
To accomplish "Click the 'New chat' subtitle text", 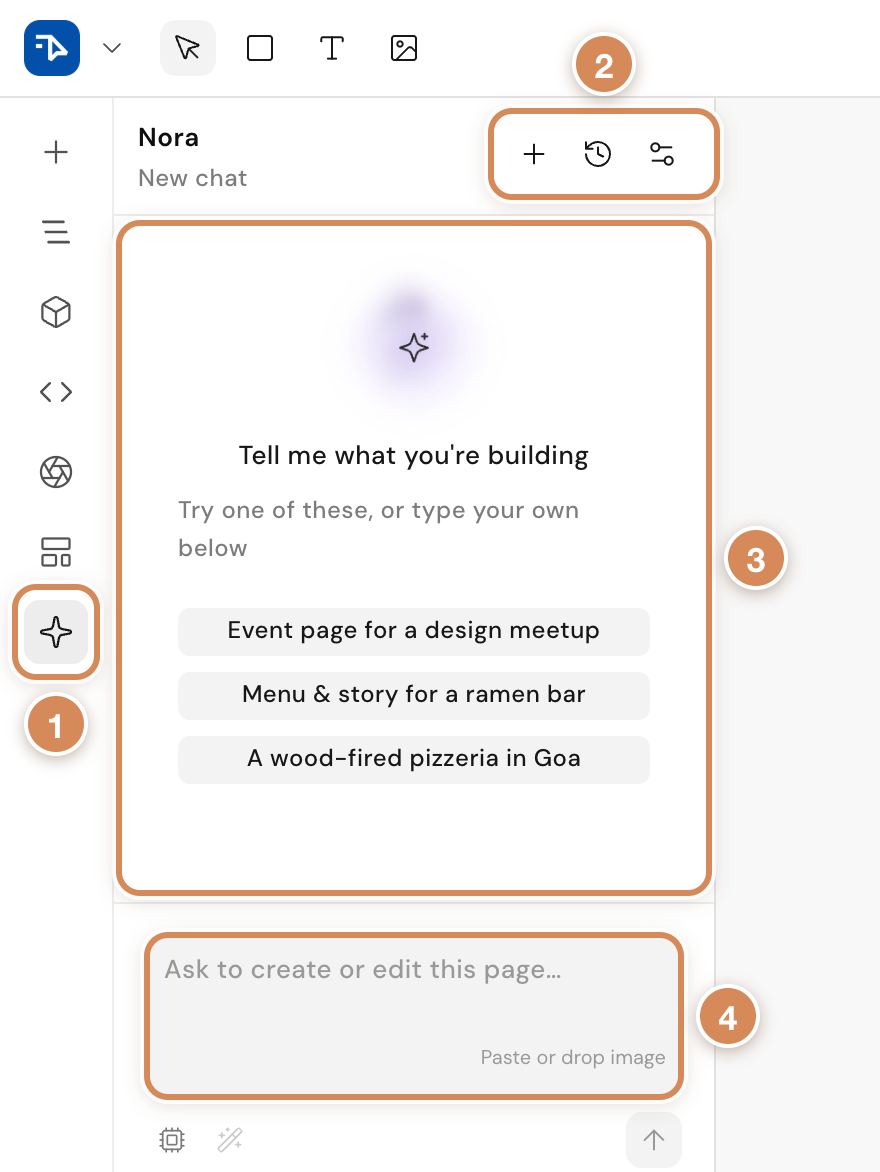I will point(193,178).
